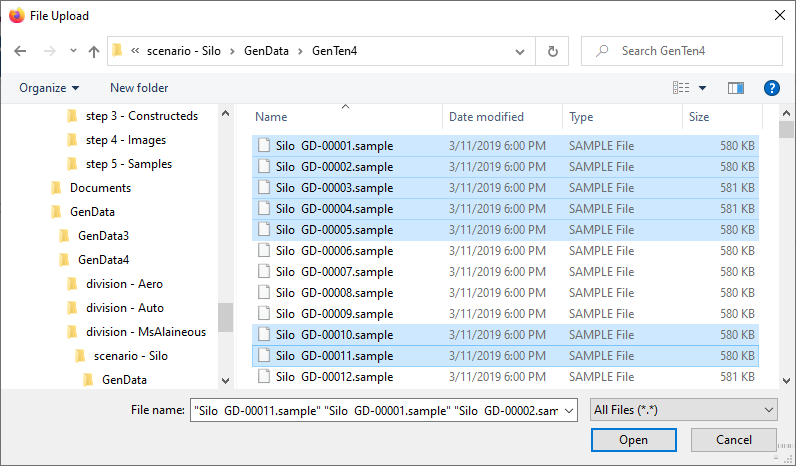Viewport: 796px width, 466px height.
Task: Open the Organize menu
Action: [x=48, y=88]
